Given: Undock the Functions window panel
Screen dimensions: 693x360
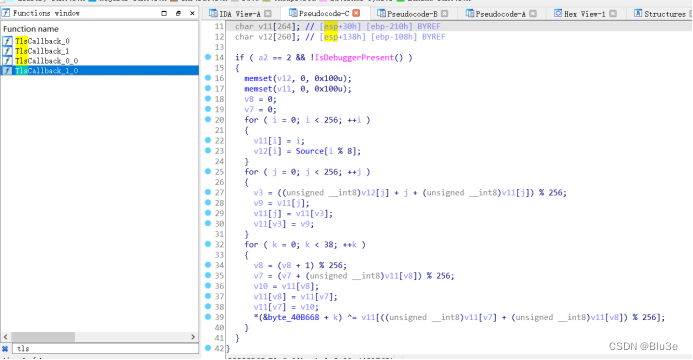Looking at the screenshot, I should point(178,13).
